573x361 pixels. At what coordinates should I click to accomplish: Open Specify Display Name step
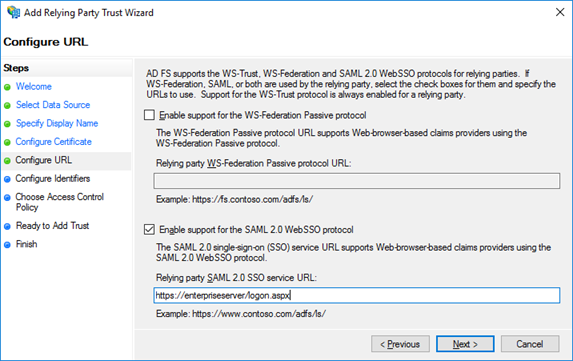[x=57, y=123]
